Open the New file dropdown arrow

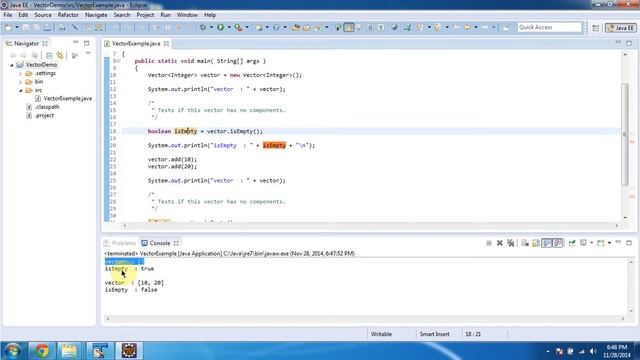click(17, 27)
